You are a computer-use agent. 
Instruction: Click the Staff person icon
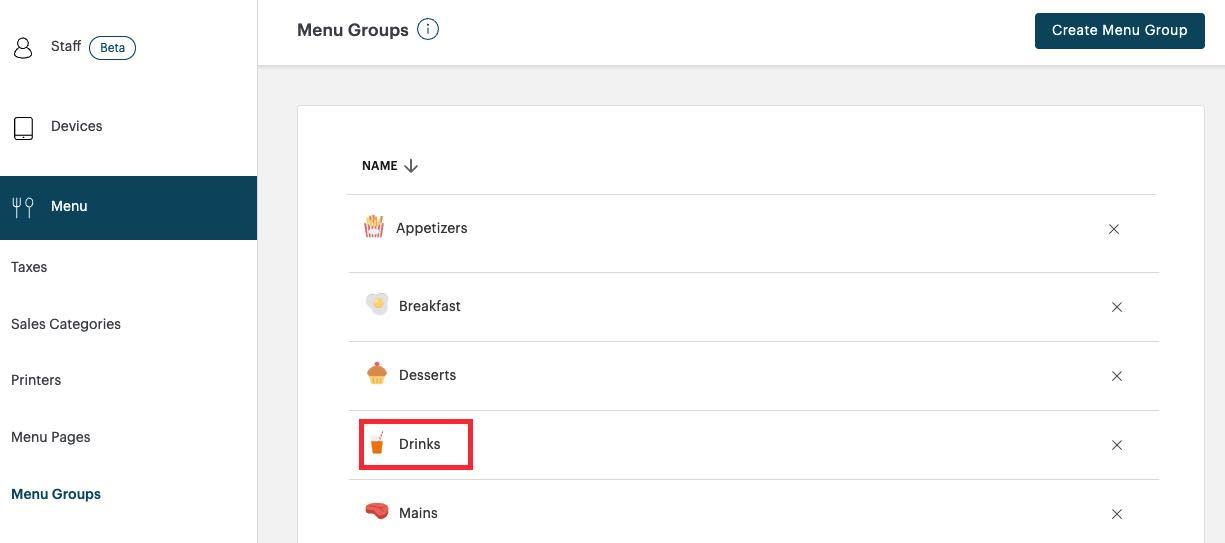coord(23,48)
